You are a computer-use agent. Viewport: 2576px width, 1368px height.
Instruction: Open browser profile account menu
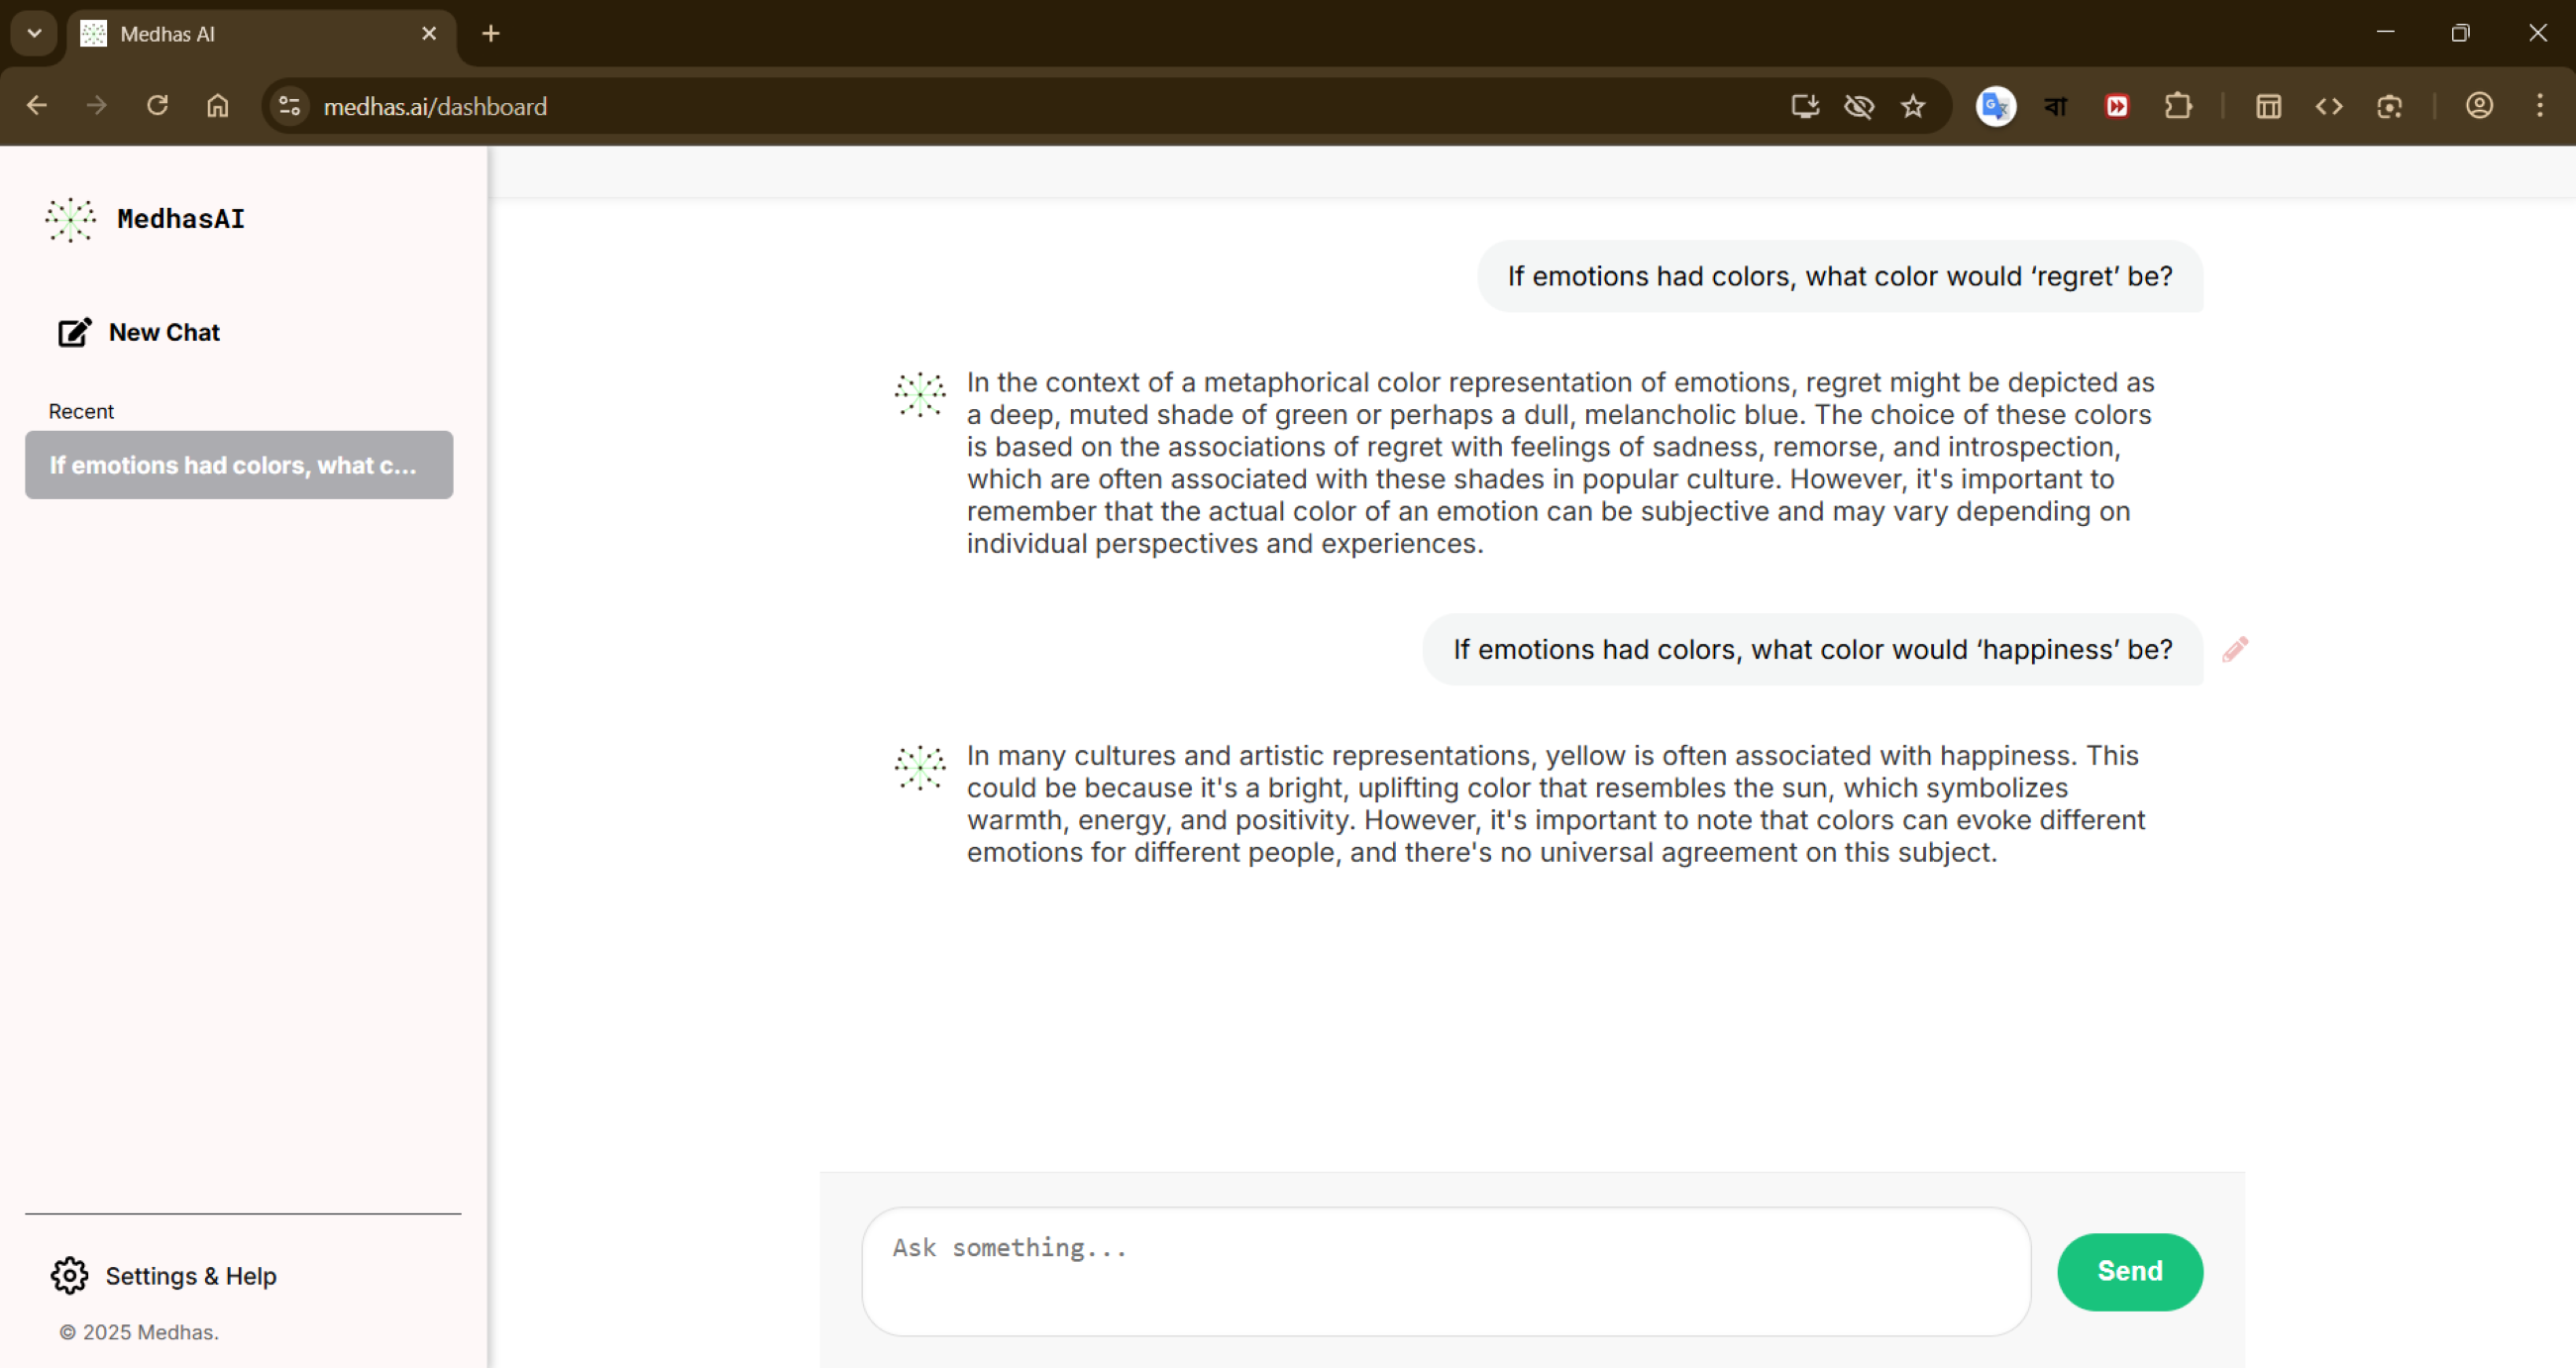coord(2479,106)
